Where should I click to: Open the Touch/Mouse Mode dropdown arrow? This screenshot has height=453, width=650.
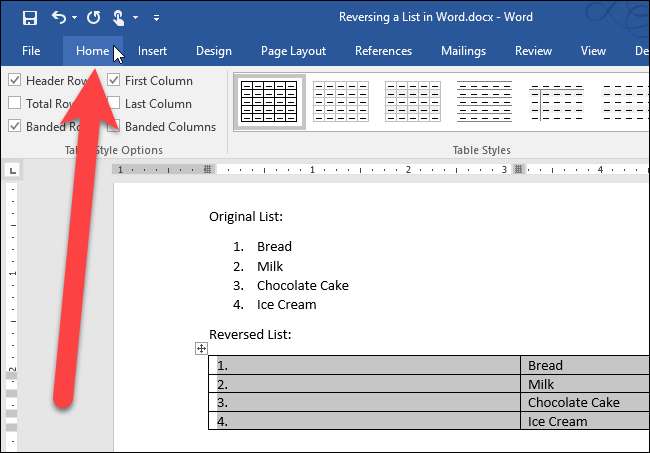(136, 18)
